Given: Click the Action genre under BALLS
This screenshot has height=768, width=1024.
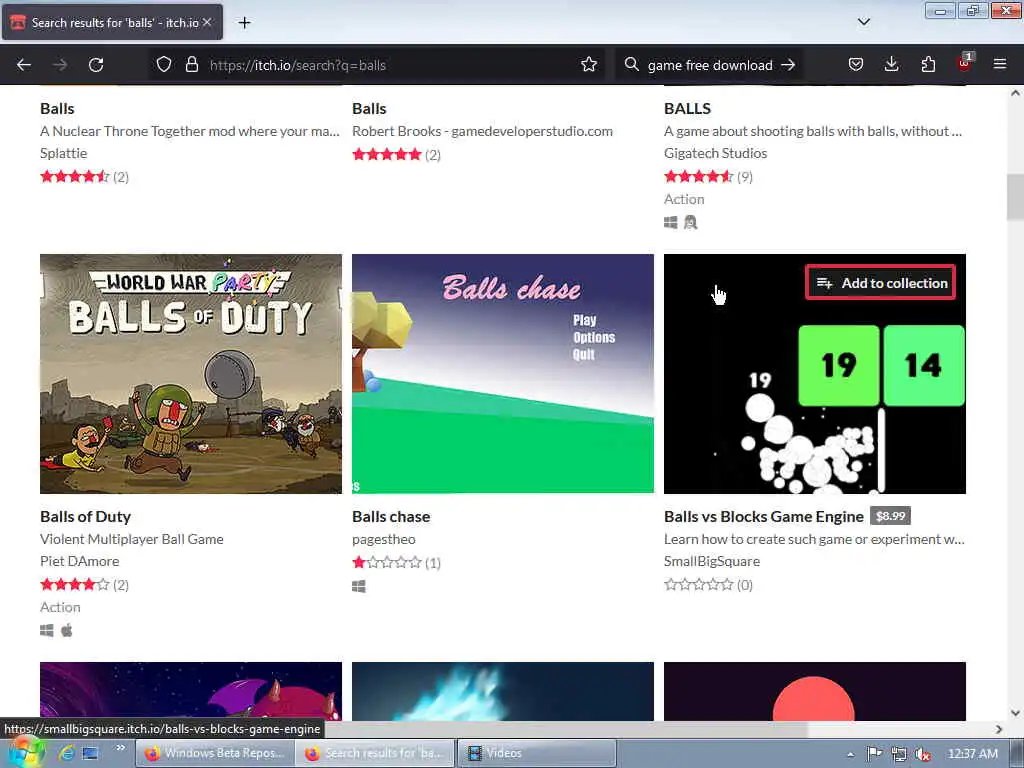Looking at the screenshot, I should [x=684, y=199].
